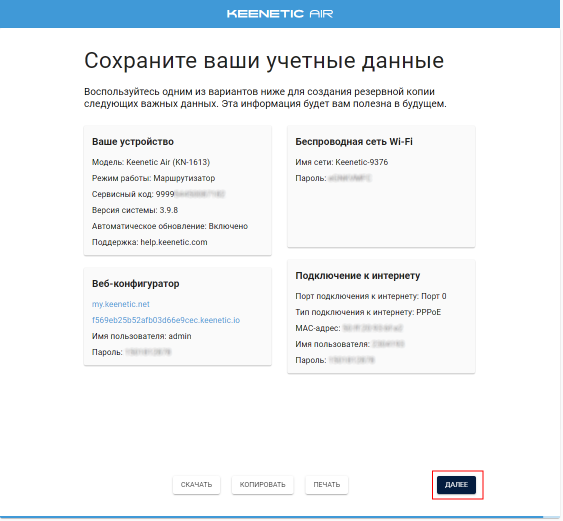
Task: Click the Веб-конфигуратор Пароль line
Action: 131,352
